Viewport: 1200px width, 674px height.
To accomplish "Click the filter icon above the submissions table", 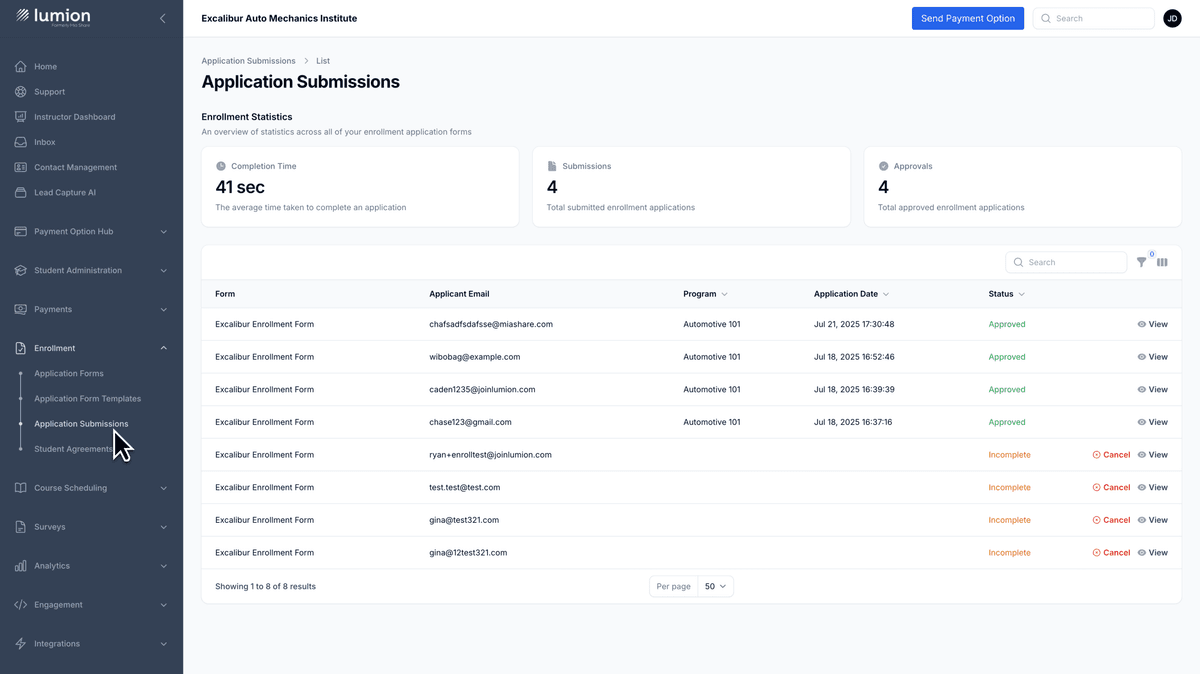I will point(1141,262).
